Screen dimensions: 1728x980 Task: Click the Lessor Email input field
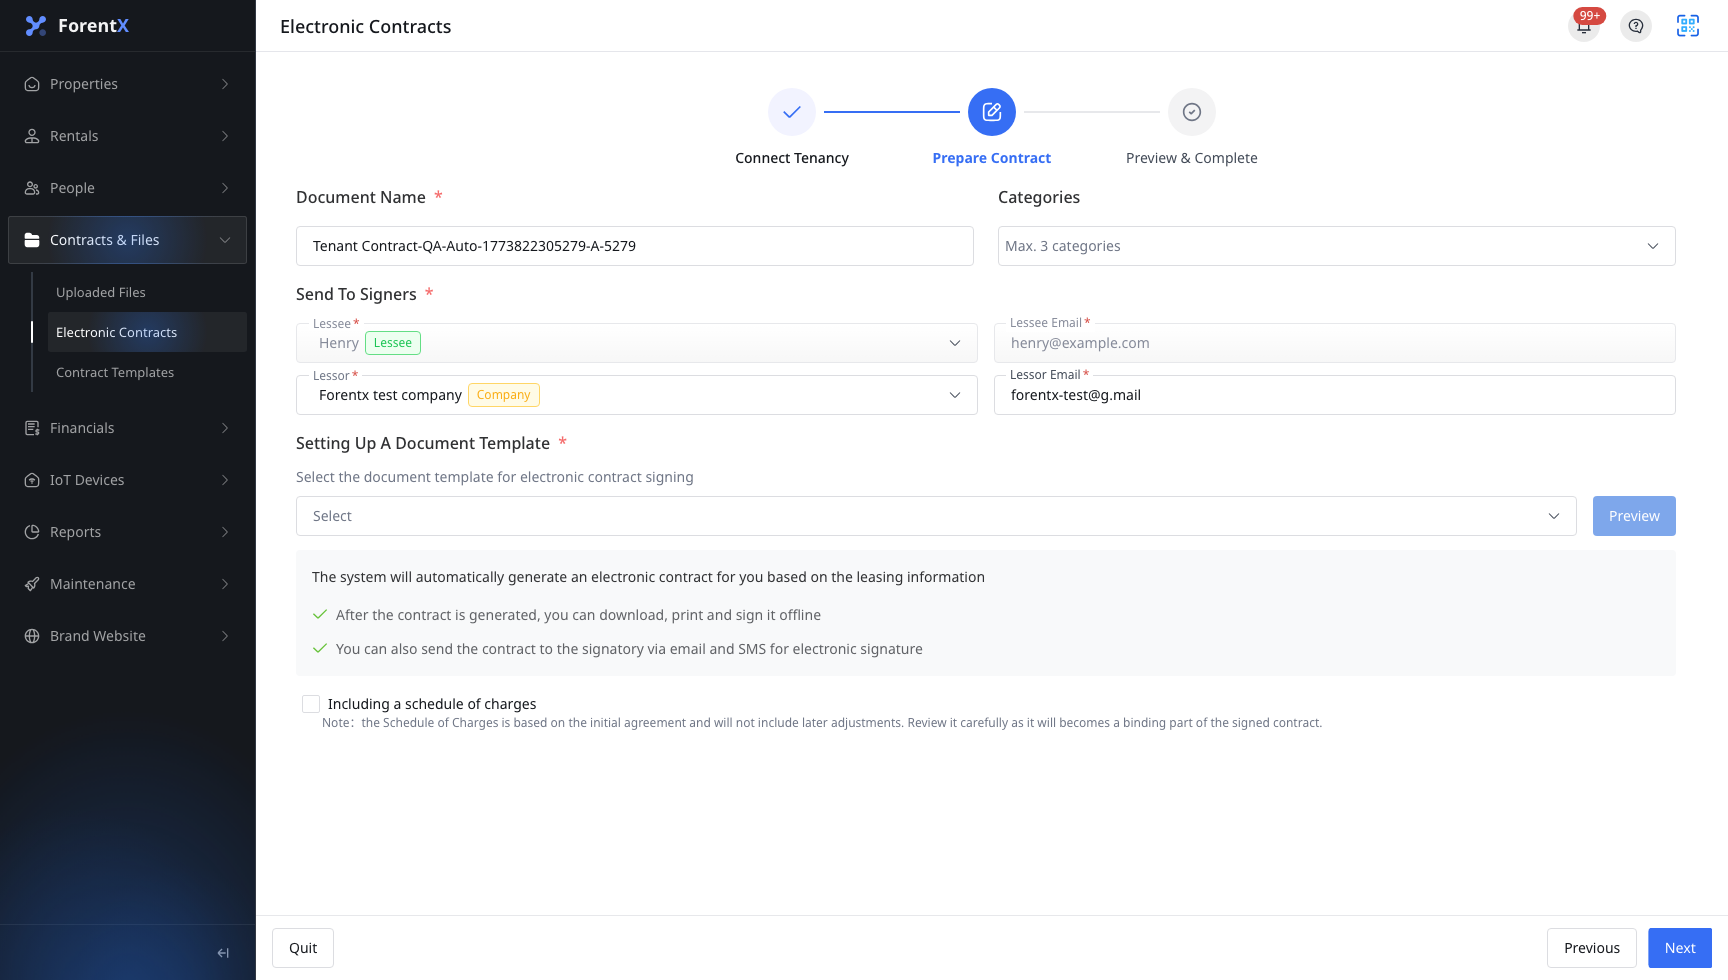[x=1335, y=395]
